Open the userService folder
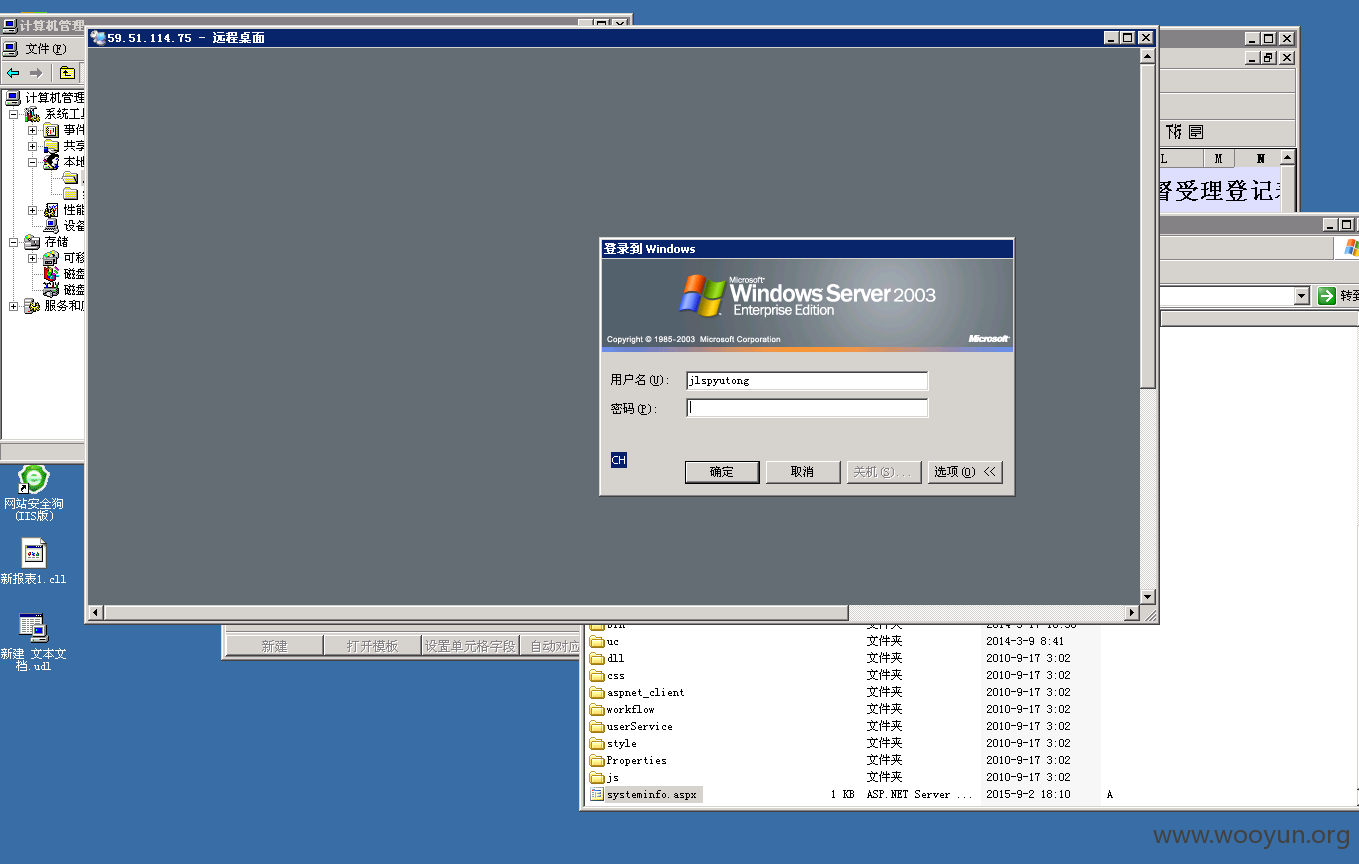The height and width of the screenshot is (864, 1359). 631,727
